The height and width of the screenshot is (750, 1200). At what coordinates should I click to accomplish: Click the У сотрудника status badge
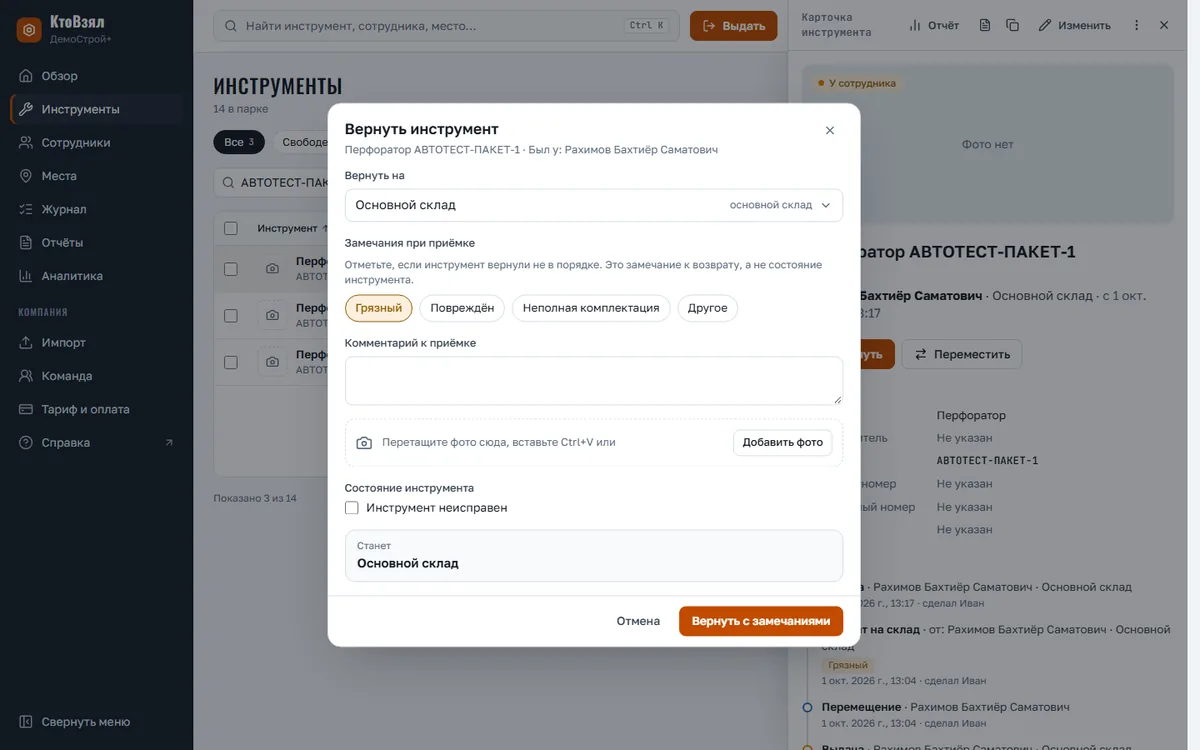click(x=857, y=83)
